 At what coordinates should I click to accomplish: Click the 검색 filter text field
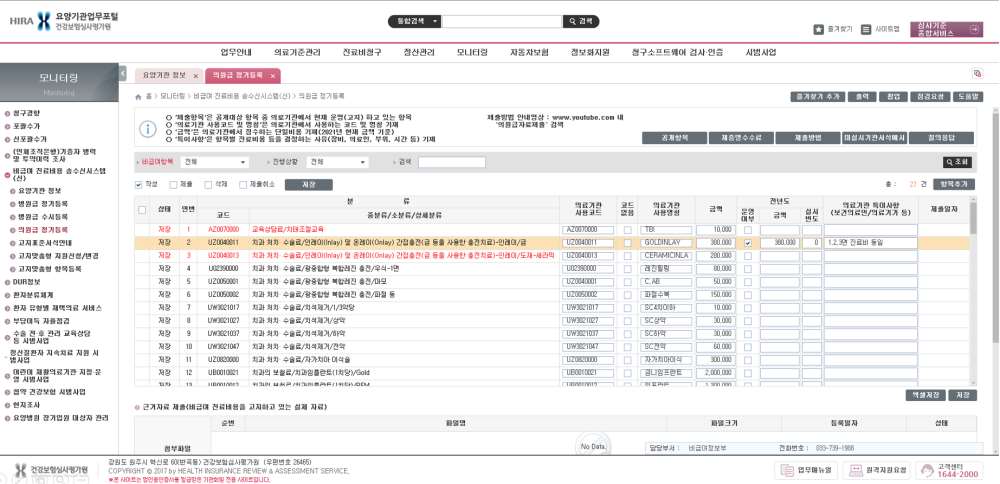452,163
